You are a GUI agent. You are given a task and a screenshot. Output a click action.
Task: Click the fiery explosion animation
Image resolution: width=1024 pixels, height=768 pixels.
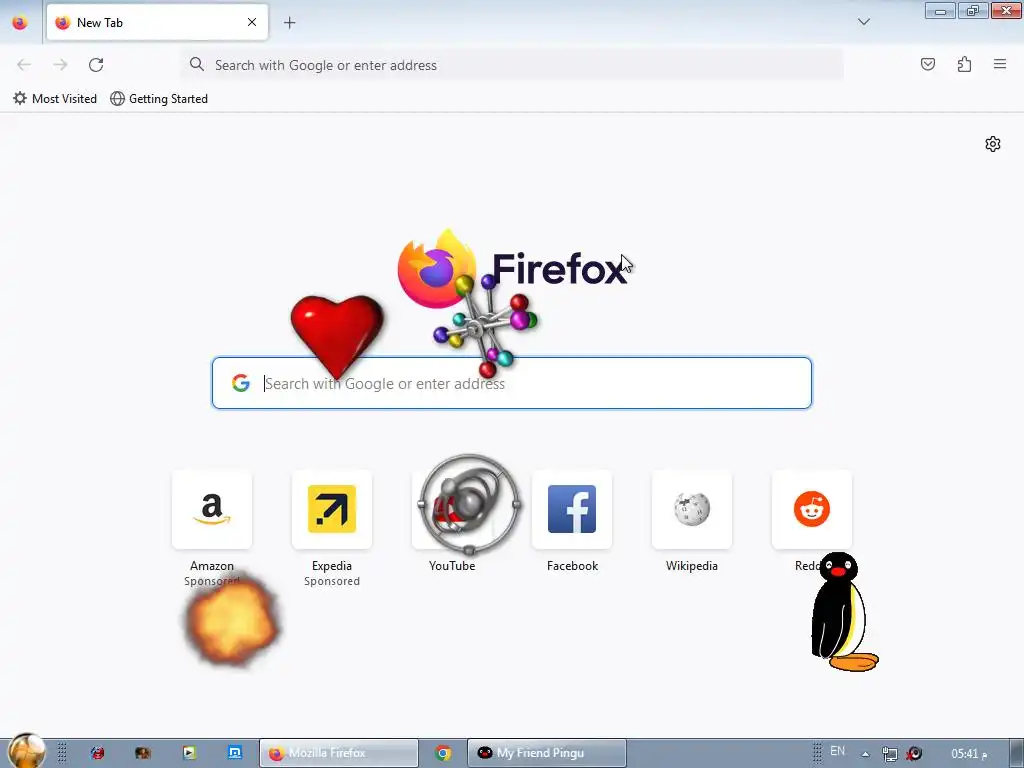(x=232, y=620)
